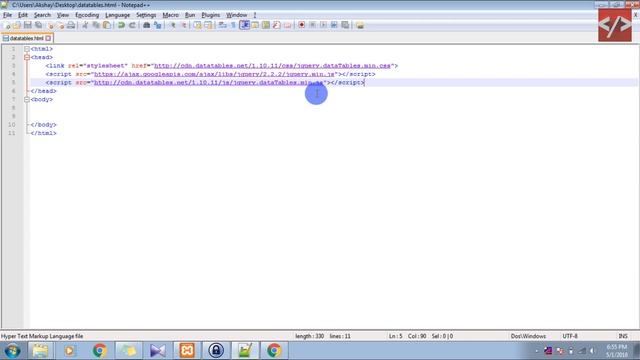Open the XAMPP icon in taskbar
The width and height of the screenshot is (640, 360).
(x=187, y=351)
